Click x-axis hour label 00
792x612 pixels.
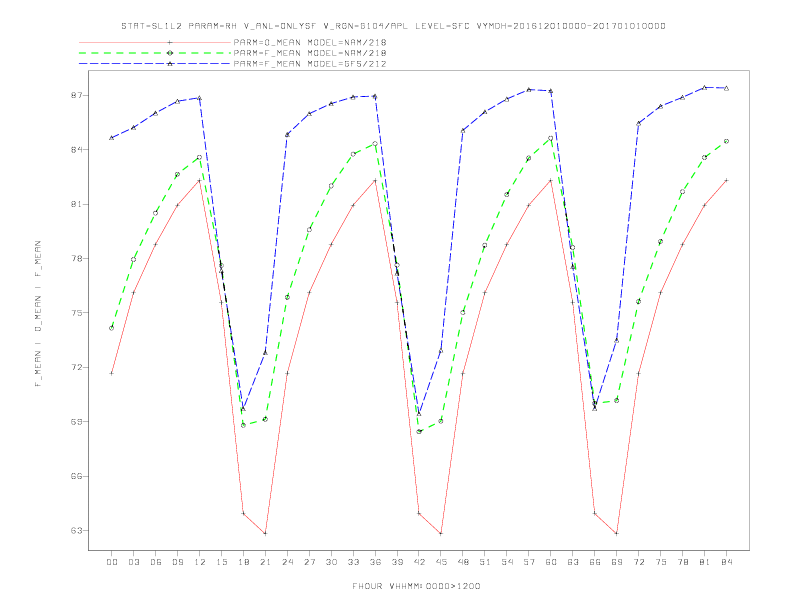point(112,562)
